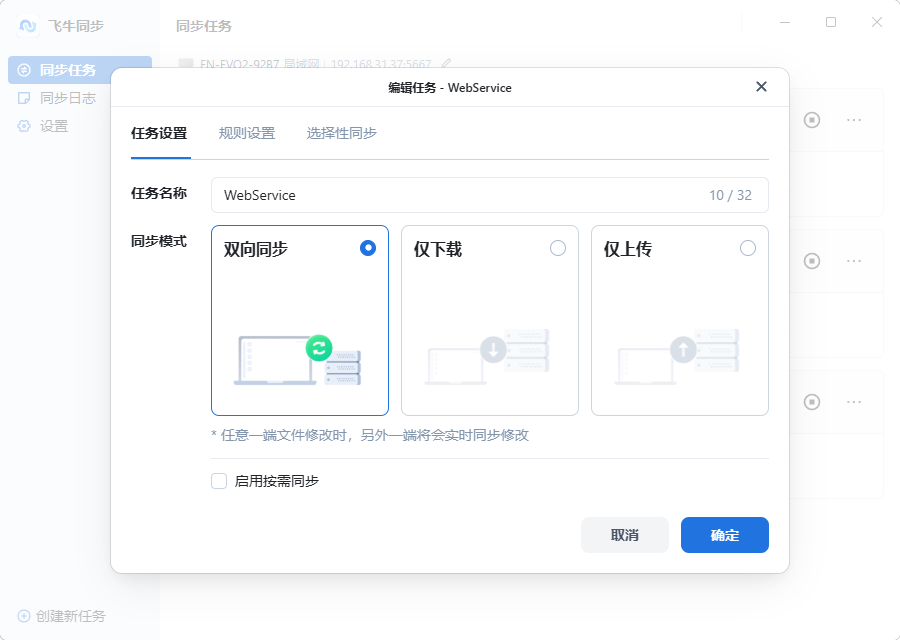Click the 双向同步 card title
This screenshot has width=900, height=640.
coord(255,249)
